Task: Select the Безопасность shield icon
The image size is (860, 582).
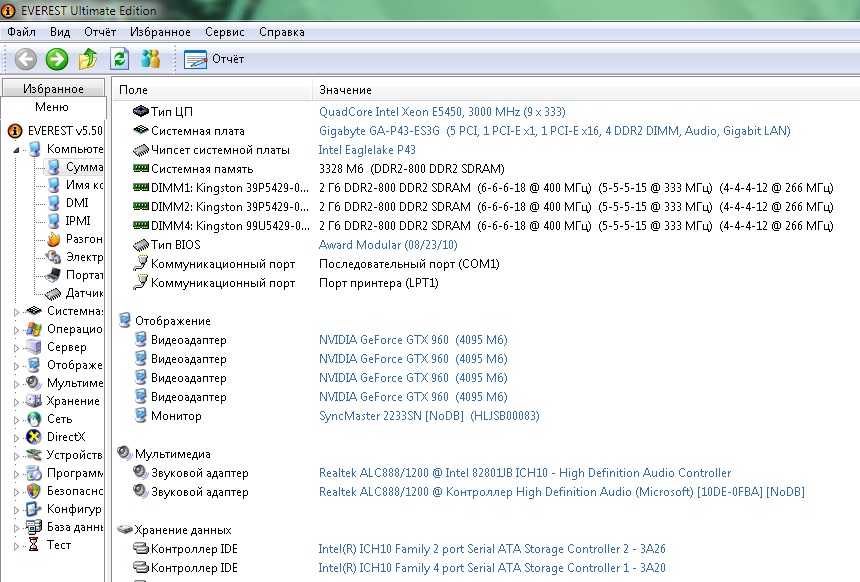Action: (34, 491)
